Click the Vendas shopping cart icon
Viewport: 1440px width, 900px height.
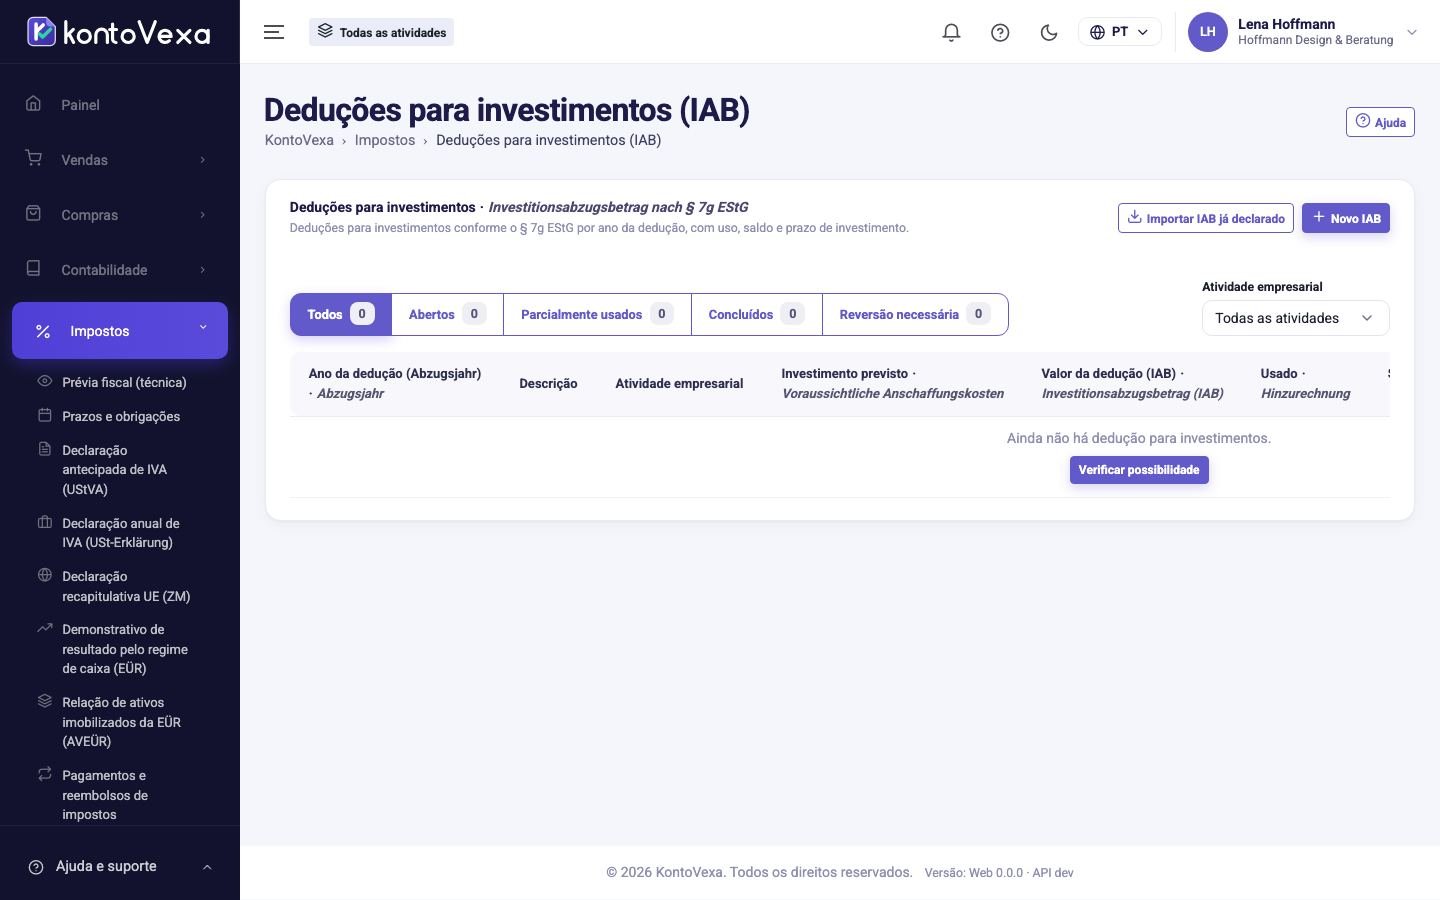pyautogui.click(x=34, y=159)
